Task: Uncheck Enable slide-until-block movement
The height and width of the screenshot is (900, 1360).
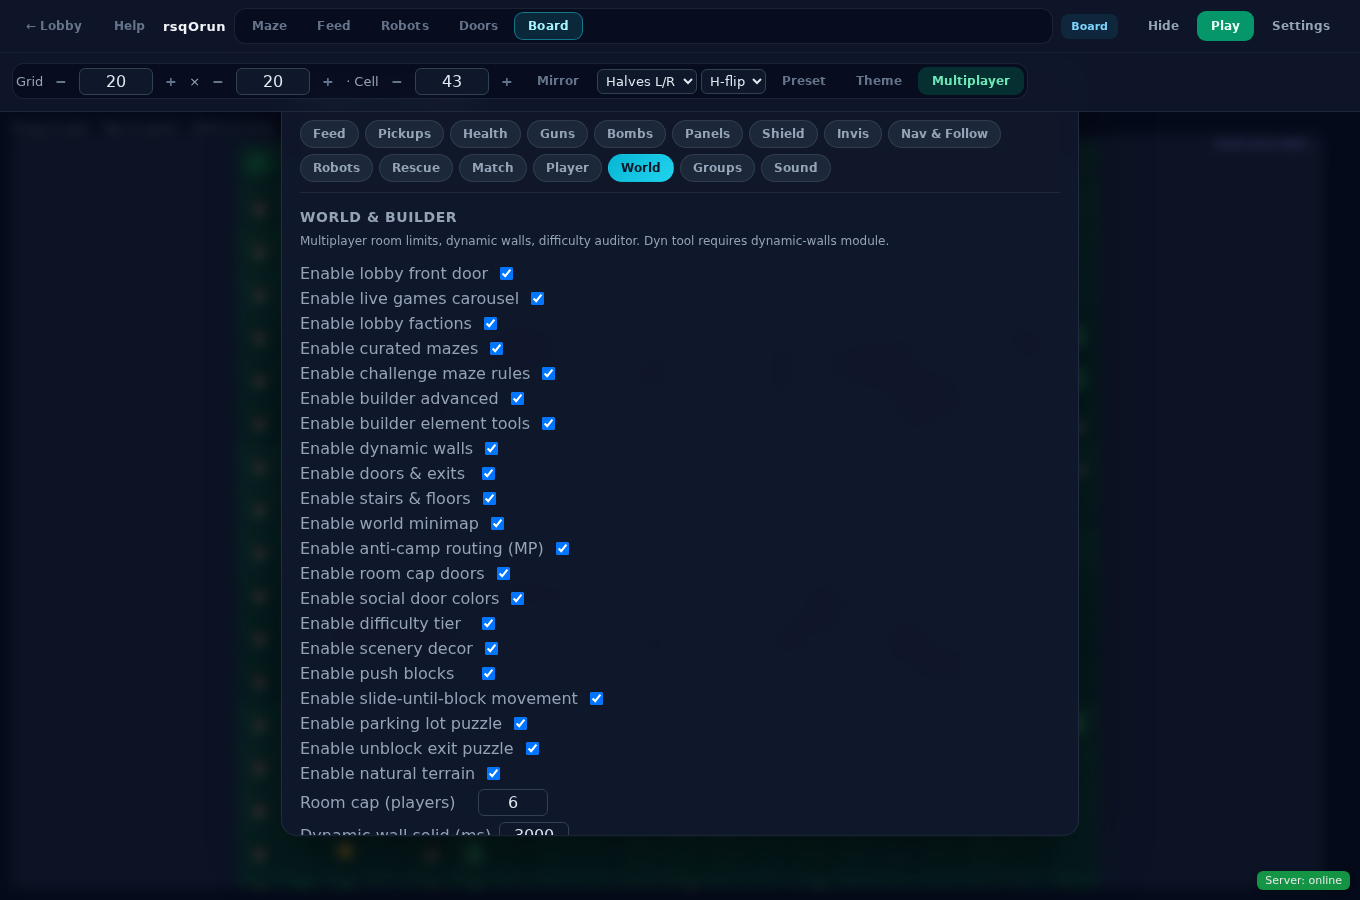Action: point(596,699)
